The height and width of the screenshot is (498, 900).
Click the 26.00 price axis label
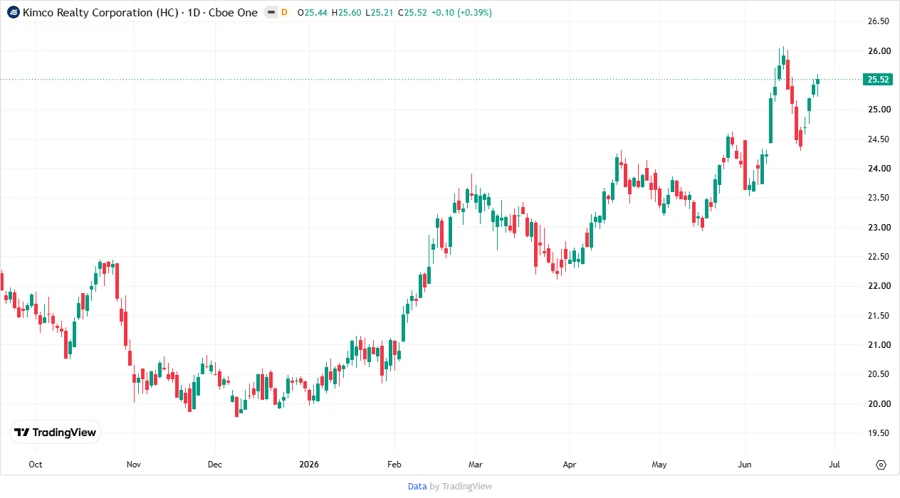pos(879,51)
